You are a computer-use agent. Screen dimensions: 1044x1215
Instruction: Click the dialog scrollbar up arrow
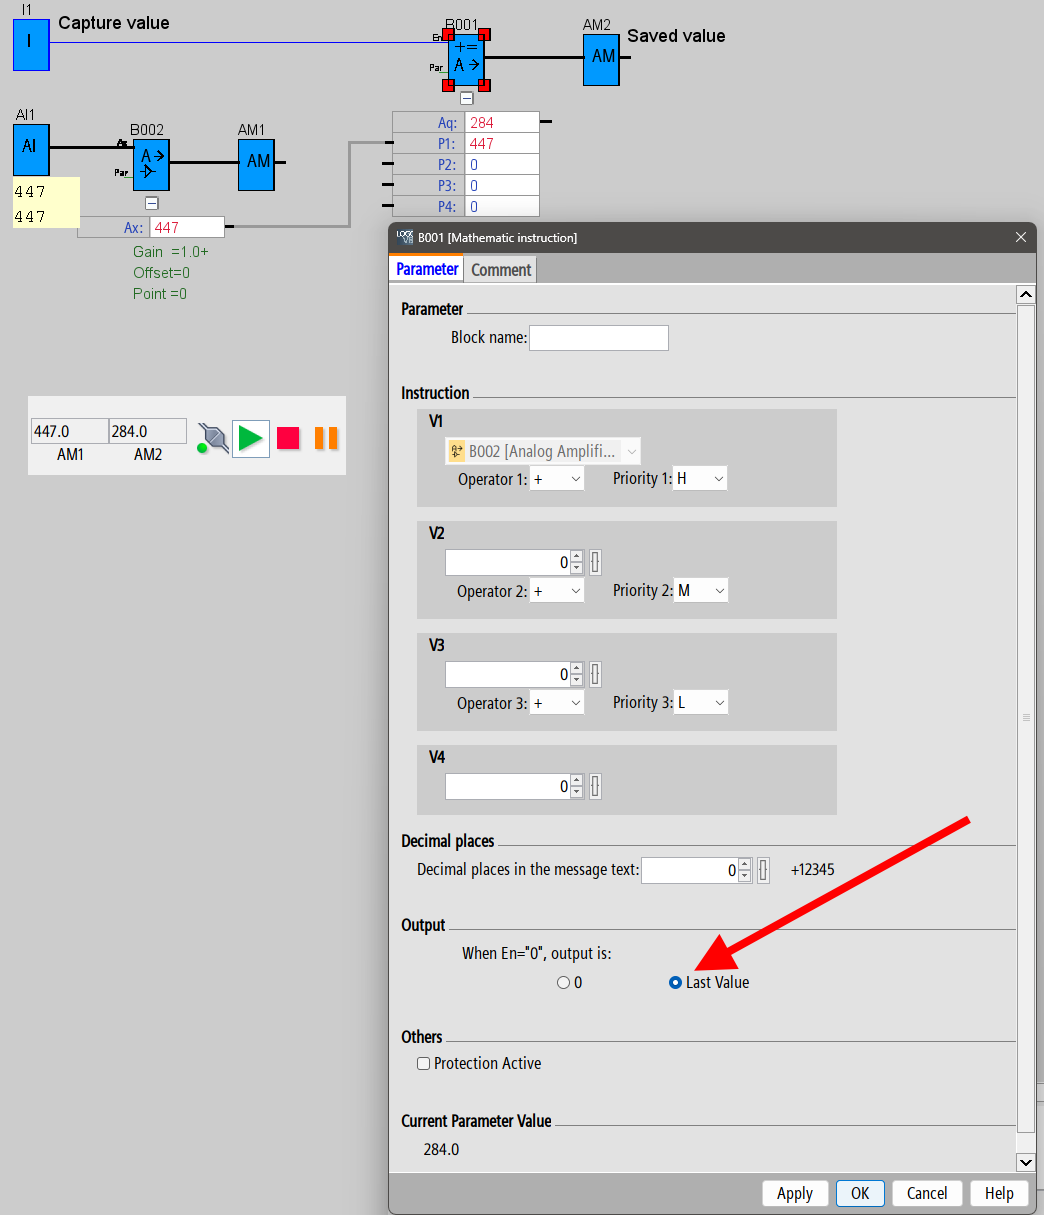click(1025, 295)
